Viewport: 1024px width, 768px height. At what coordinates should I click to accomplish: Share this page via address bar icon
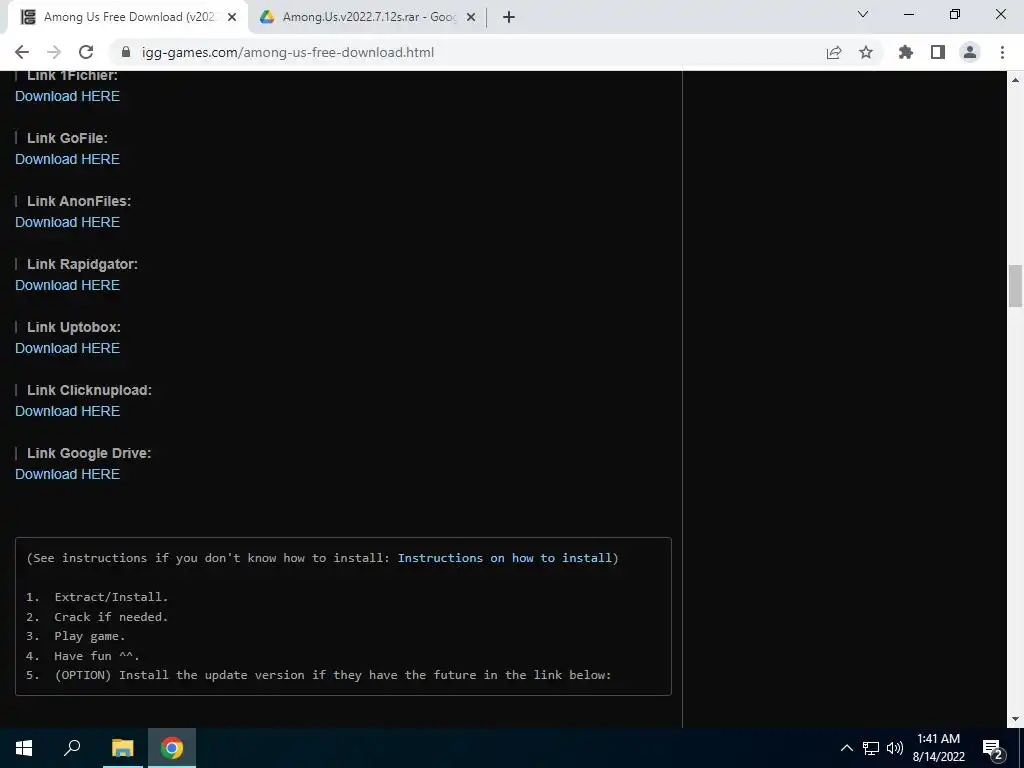pyautogui.click(x=834, y=52)
